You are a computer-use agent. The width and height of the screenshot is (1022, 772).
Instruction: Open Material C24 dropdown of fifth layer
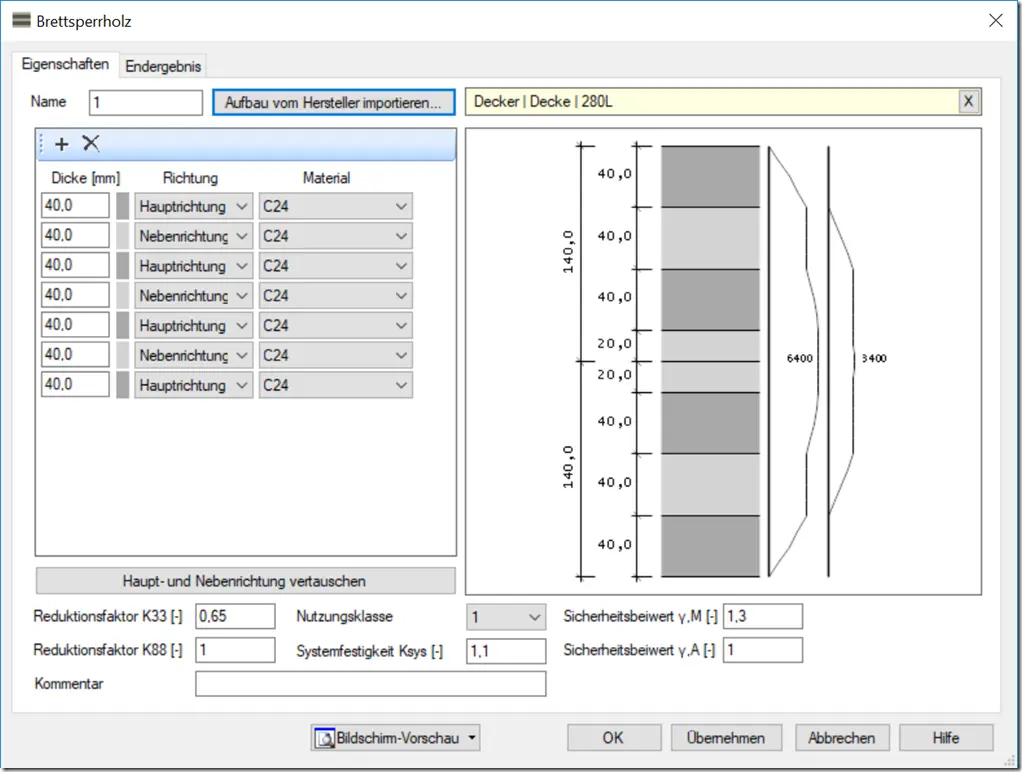click(x=336, y=325)
